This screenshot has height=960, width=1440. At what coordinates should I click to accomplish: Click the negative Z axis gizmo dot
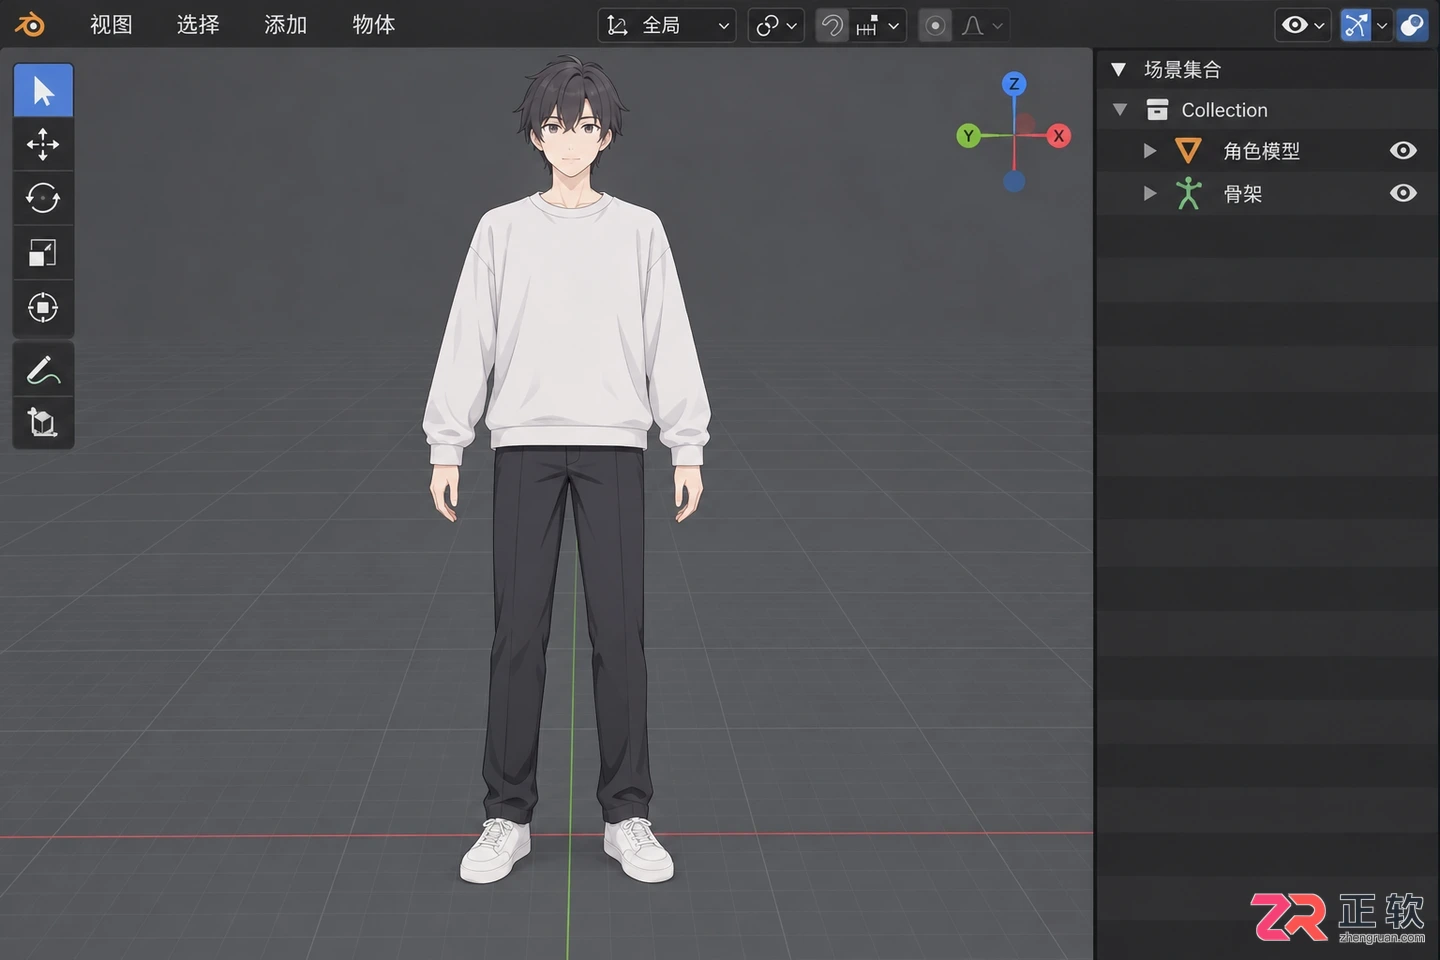pyautogui.click(x=1014, y=182)
